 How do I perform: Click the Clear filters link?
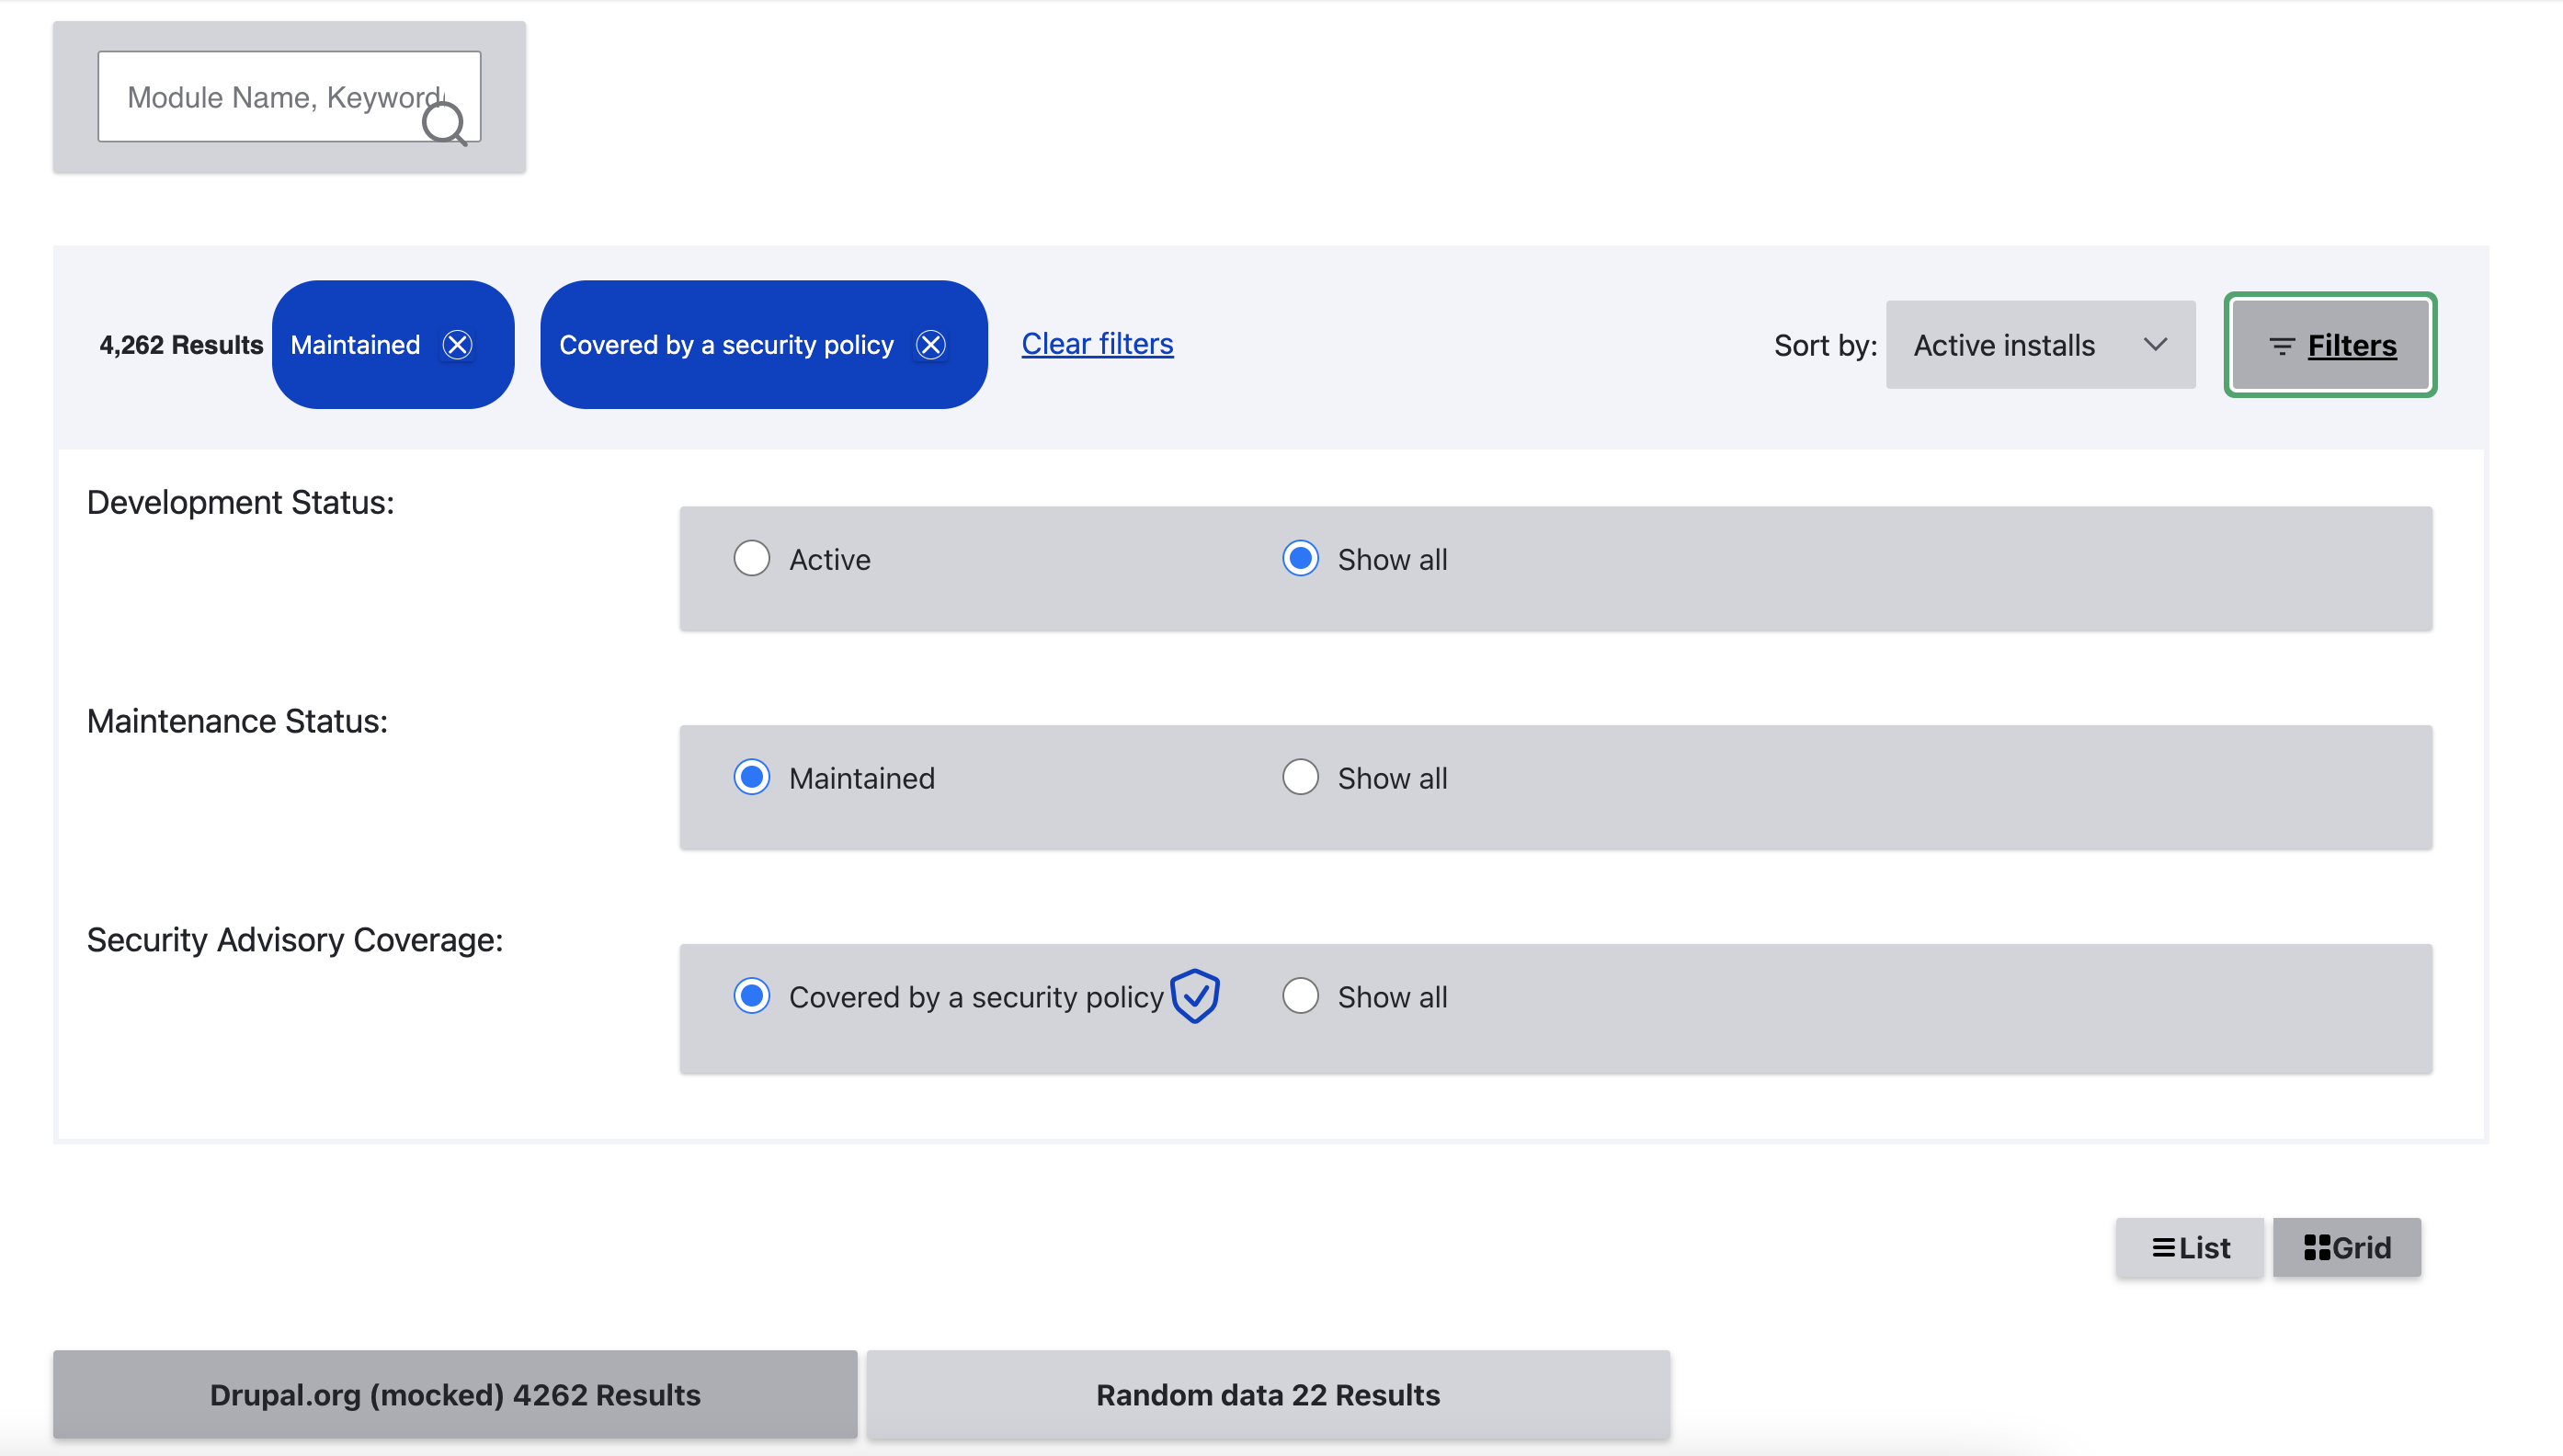click(x=1097, y=344)
